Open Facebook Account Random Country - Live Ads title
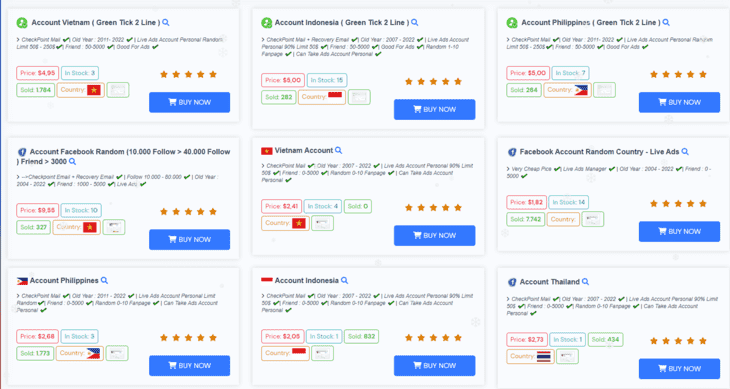Viewport: 730px width, 389px height. (x=599, y=152)
